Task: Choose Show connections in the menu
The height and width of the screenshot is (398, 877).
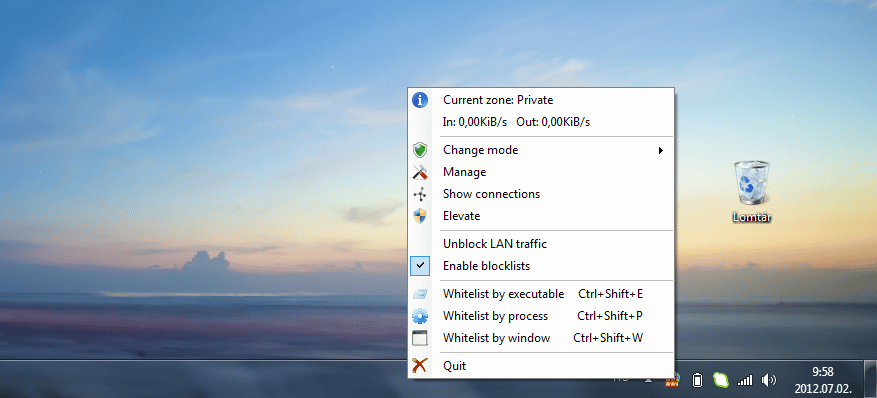Action: [541, 194]
